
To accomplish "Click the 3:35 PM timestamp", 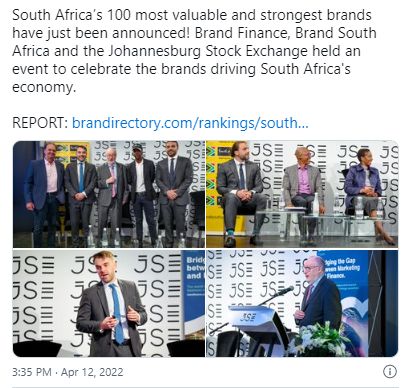I will [32, 372].
